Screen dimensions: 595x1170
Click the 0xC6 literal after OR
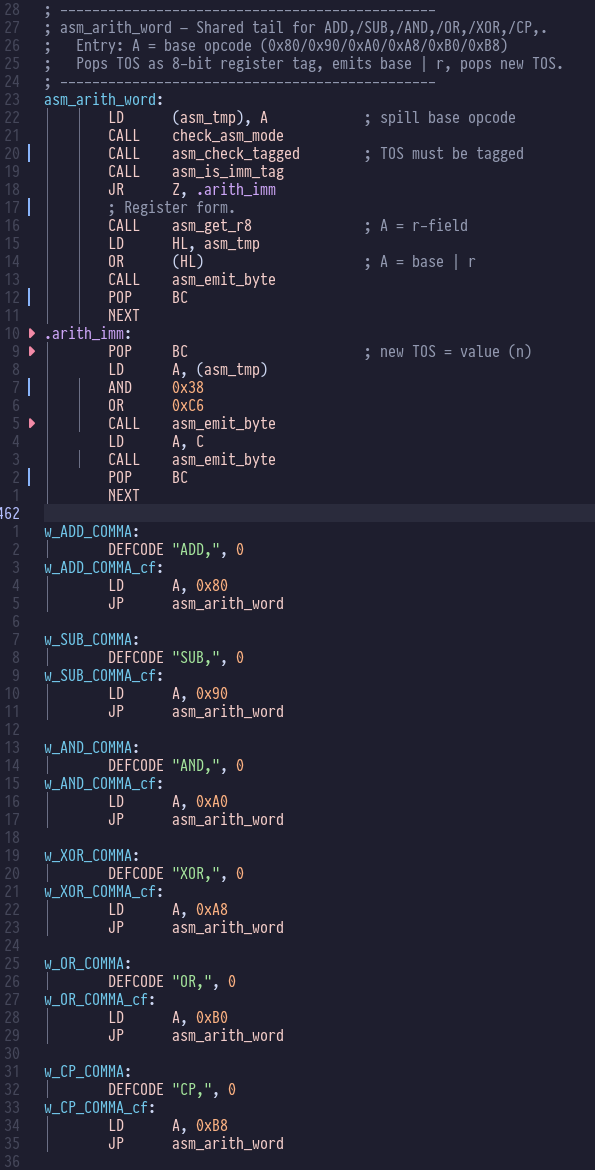click(x=188, y=405)
